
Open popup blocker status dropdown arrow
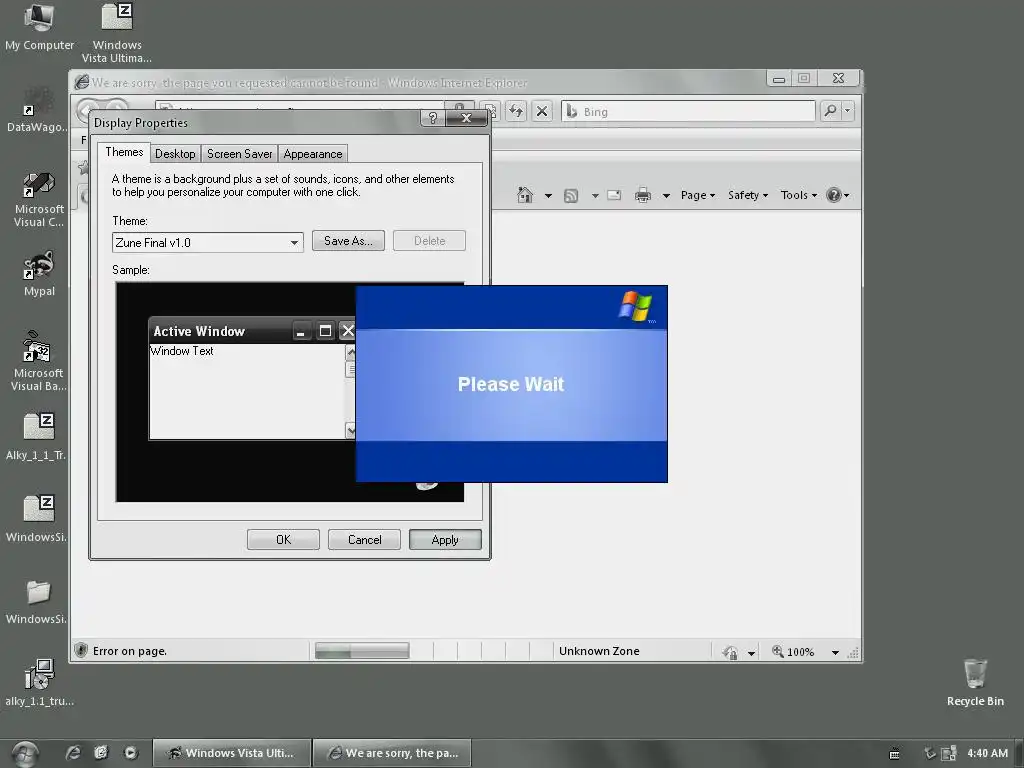click(x=751, y=652)
